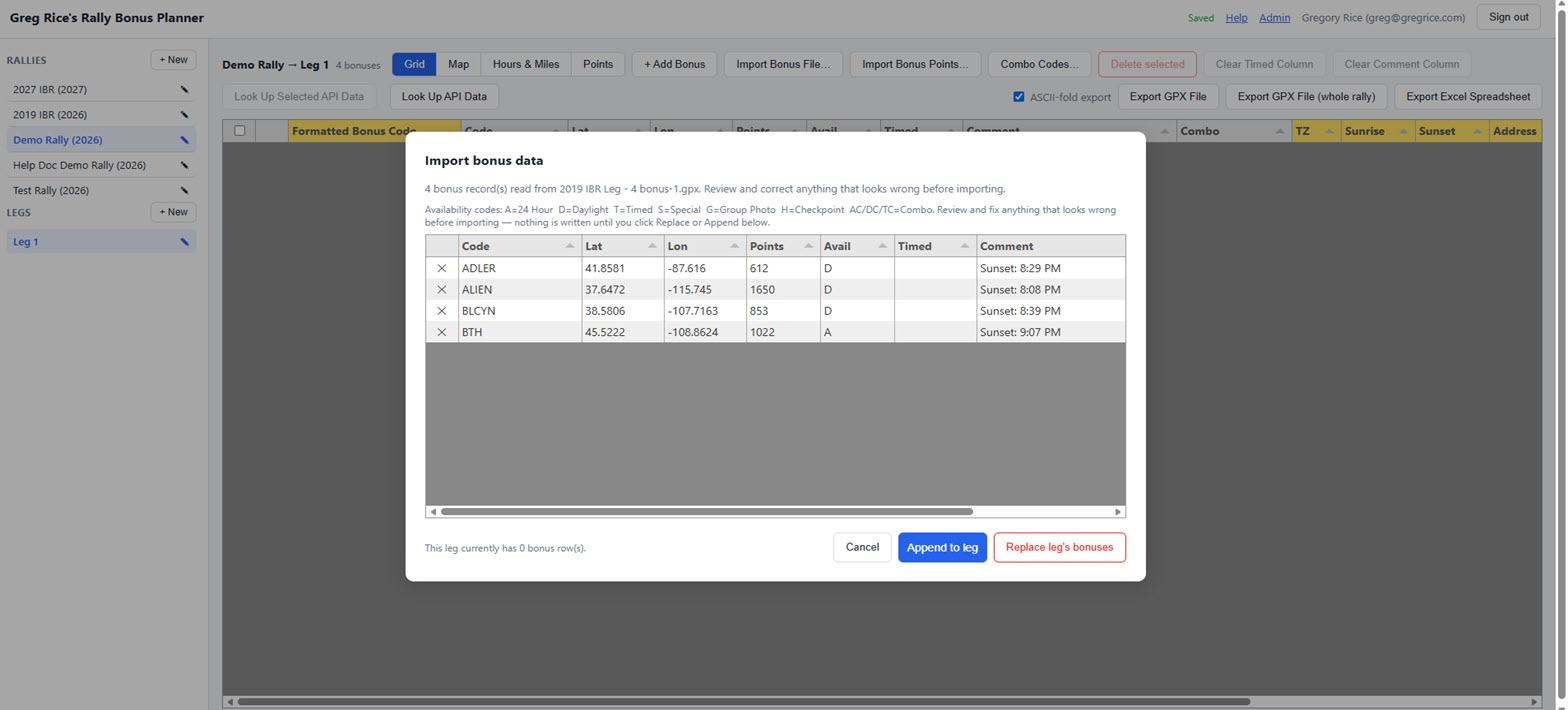1568x710 pixels.
Task: Select Leg 1 in the legs list
Action: click(x=101, y=242)
